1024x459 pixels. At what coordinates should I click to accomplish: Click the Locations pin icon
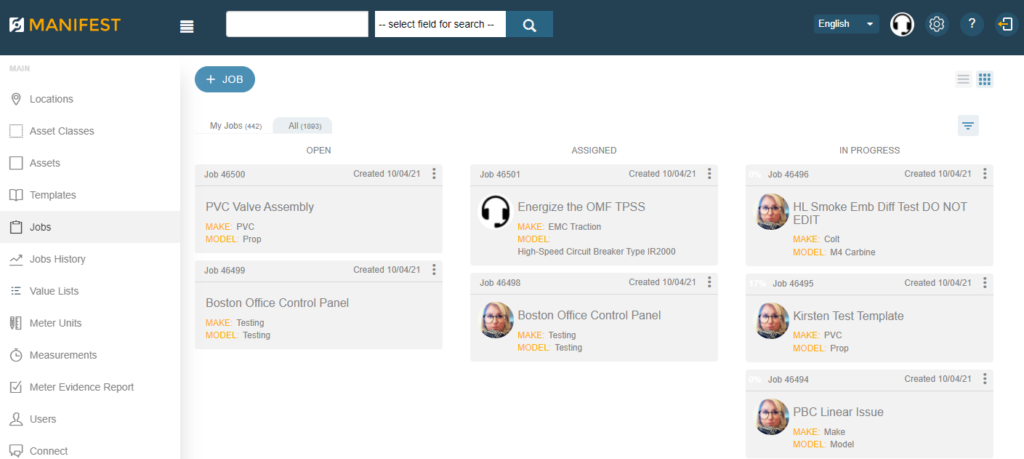16,99
